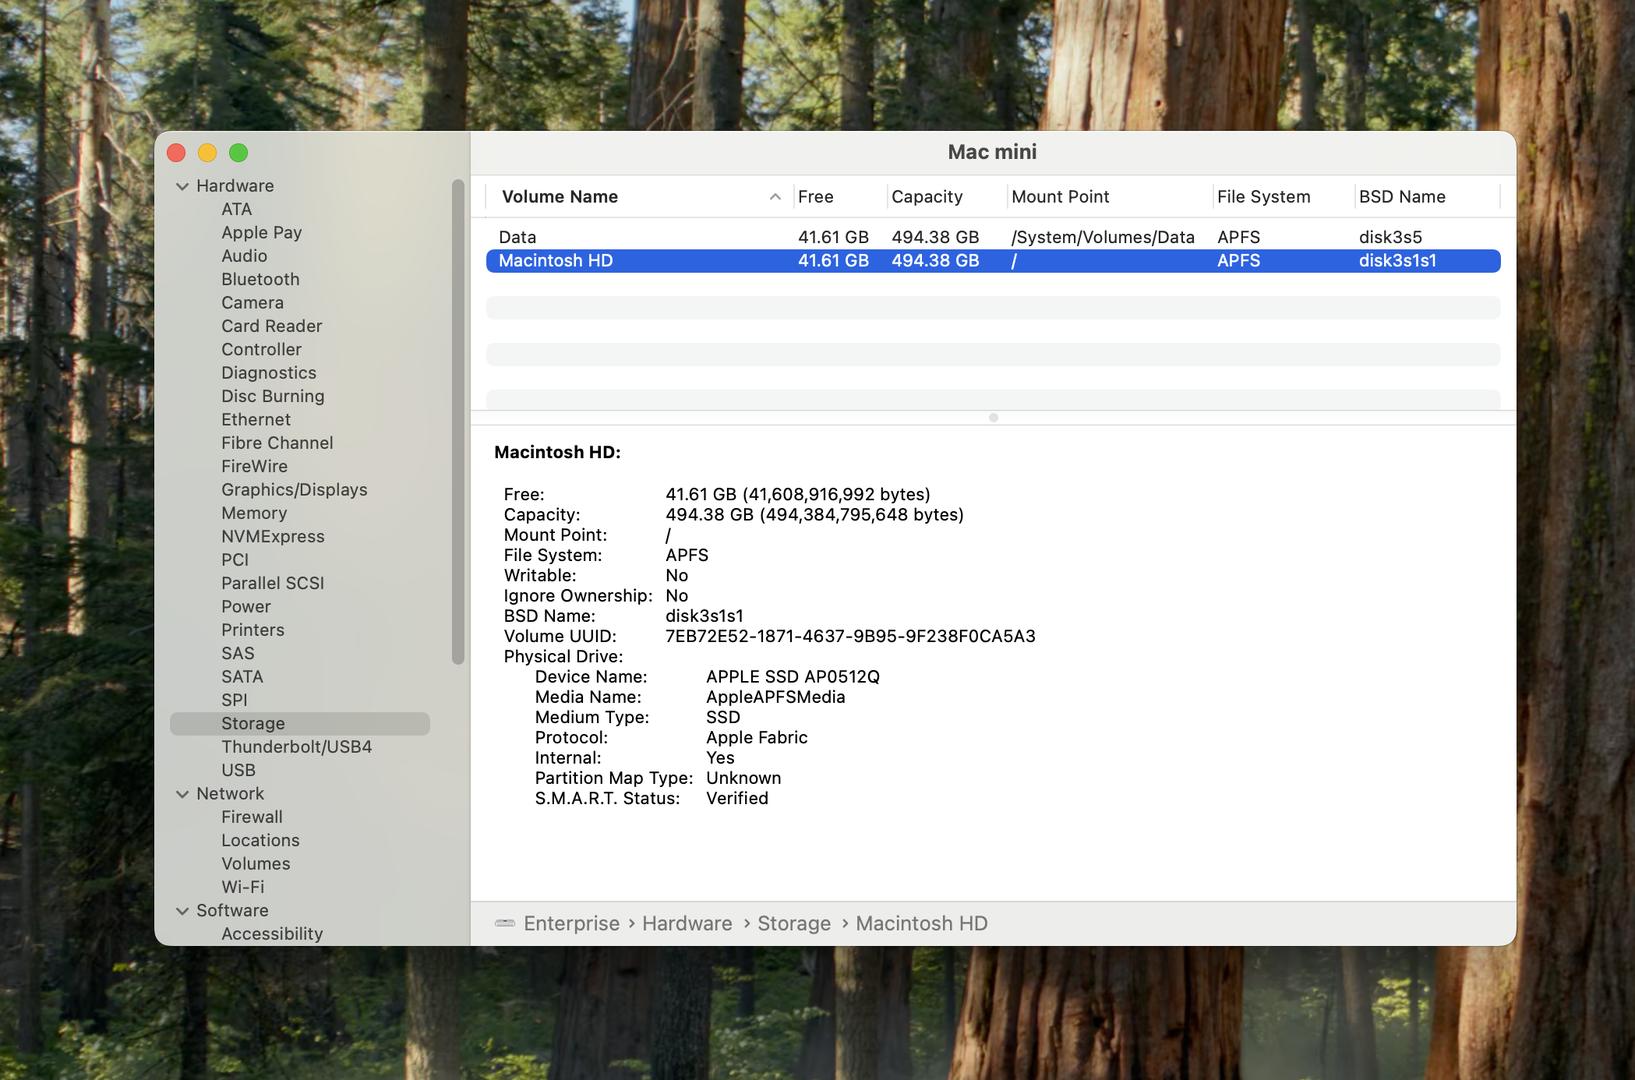
Task: Click the Hardware category label
Action: (x=235, y=186)
